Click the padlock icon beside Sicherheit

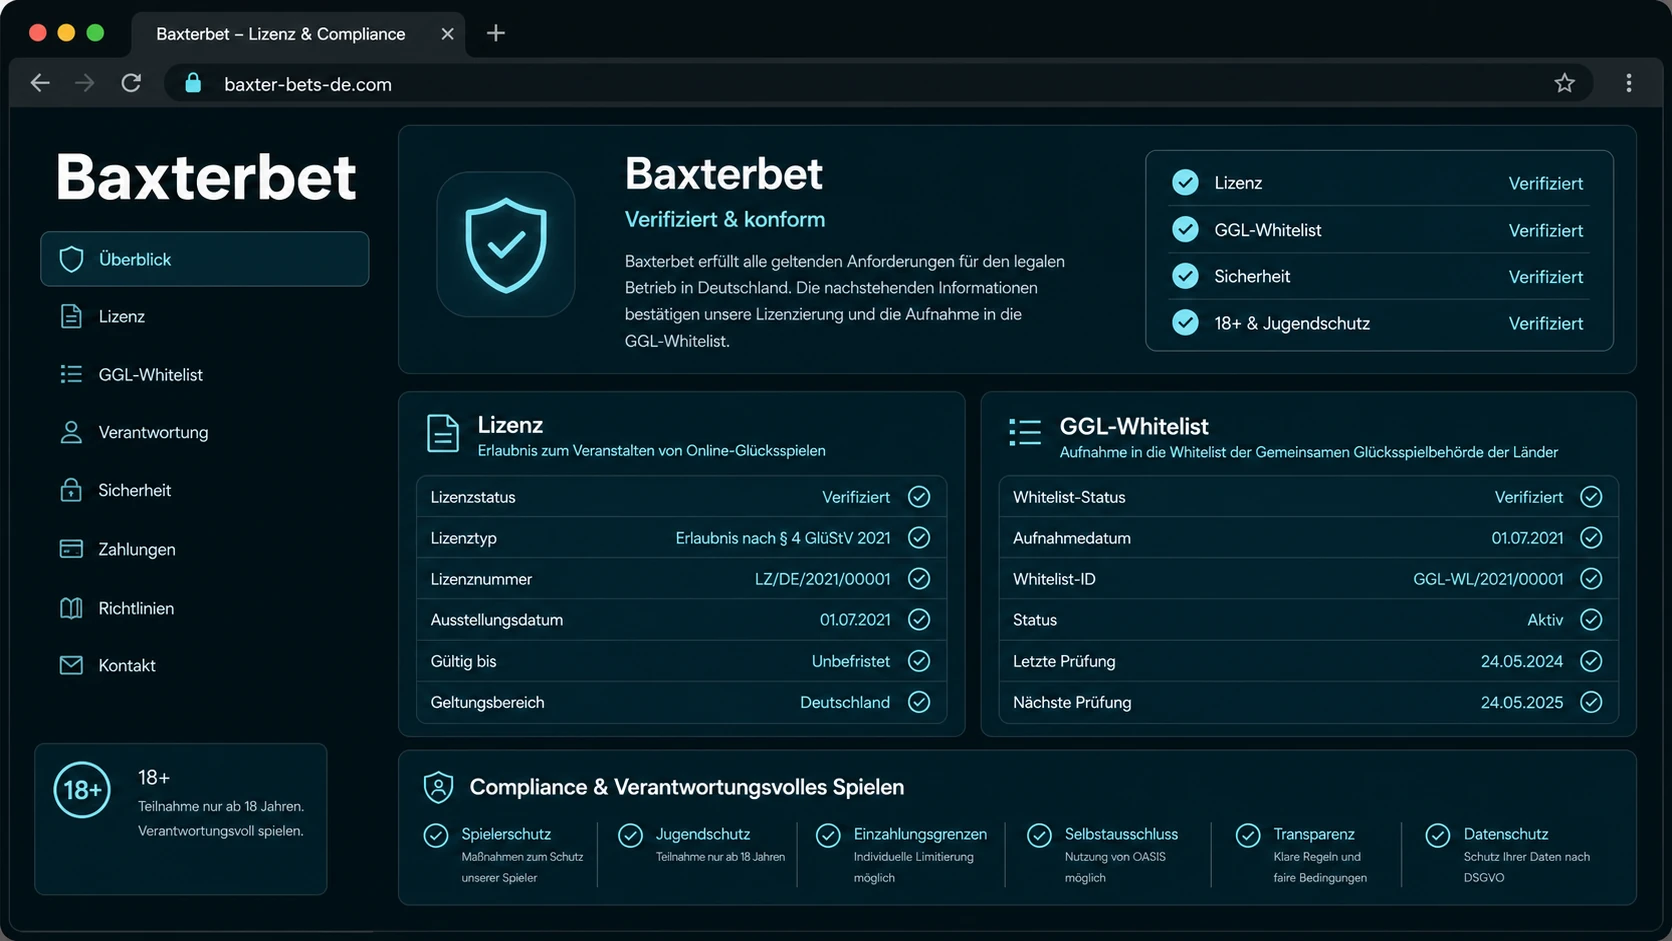pyautogui.click(x=71, y=490)
